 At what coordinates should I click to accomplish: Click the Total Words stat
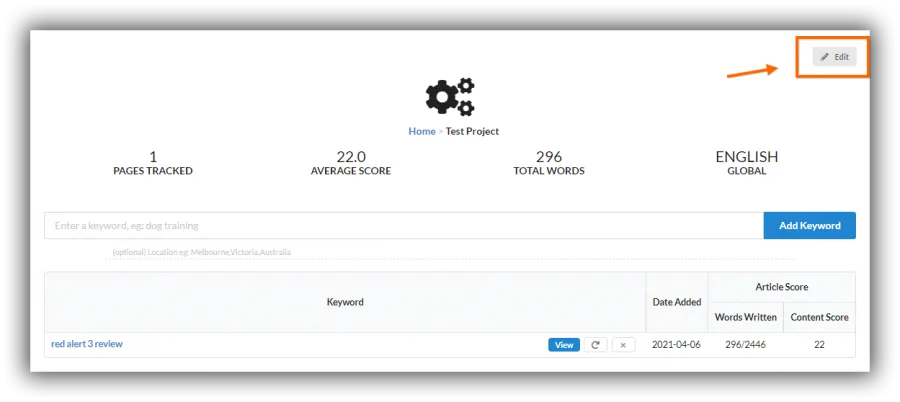(549, 163)
